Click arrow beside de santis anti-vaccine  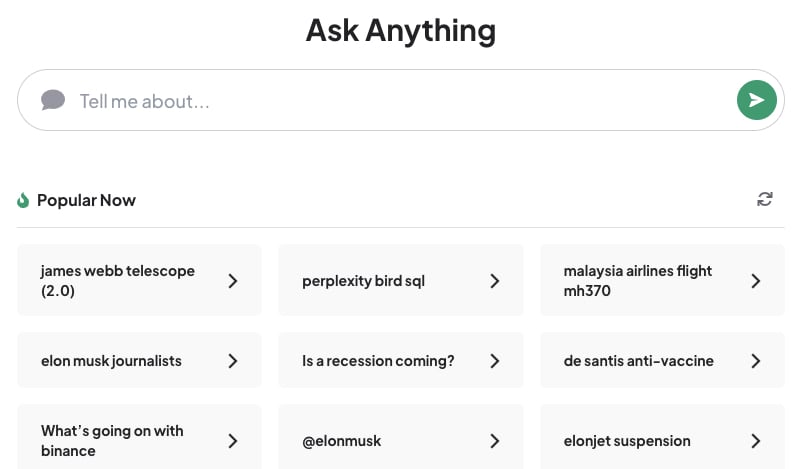click(756, 361)
